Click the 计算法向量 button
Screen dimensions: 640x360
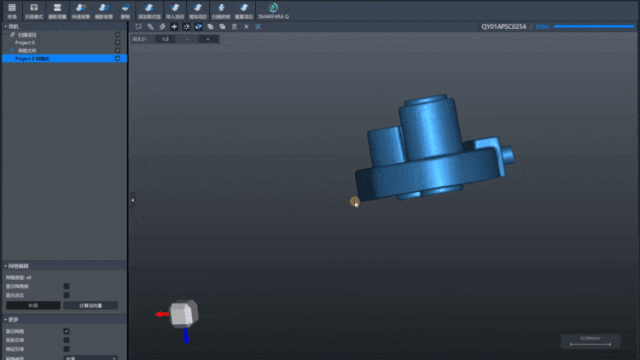coord(91,305)
